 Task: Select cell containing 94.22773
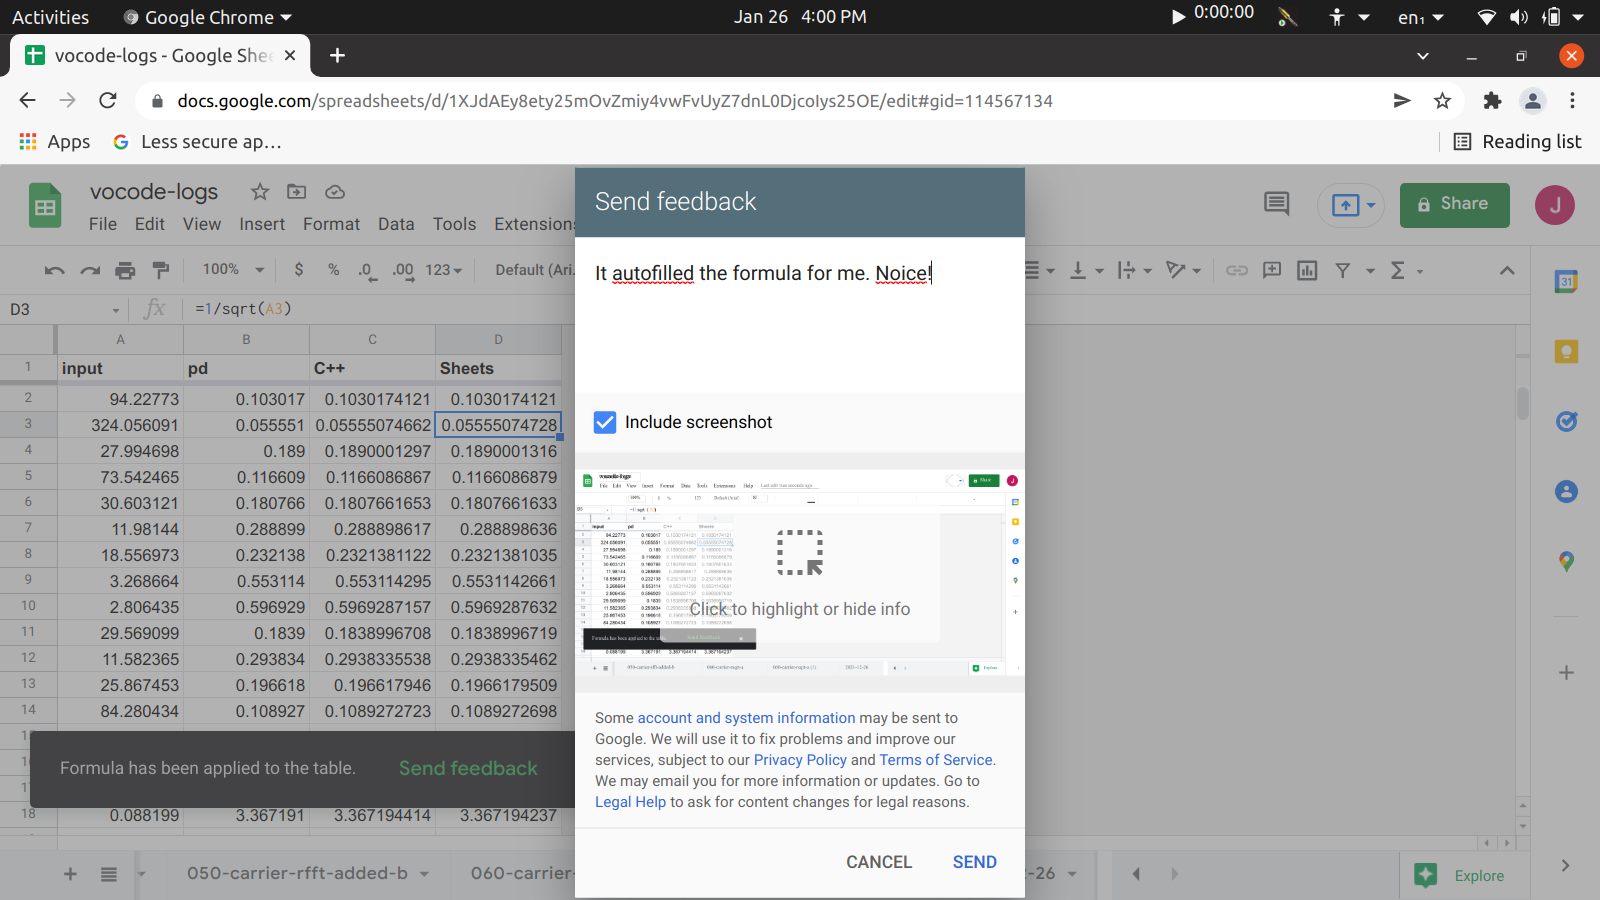pyautogui.click(x=120, y=399)
